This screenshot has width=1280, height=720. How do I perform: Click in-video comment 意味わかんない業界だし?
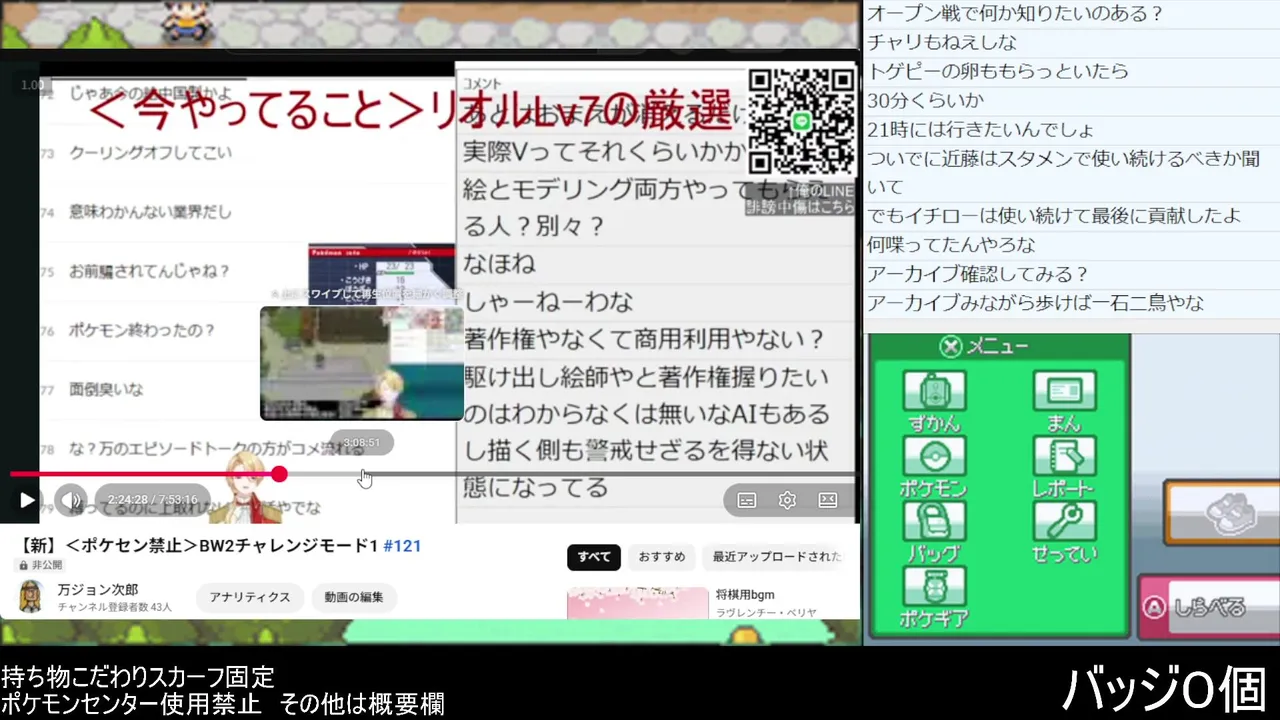click(150, 212)
